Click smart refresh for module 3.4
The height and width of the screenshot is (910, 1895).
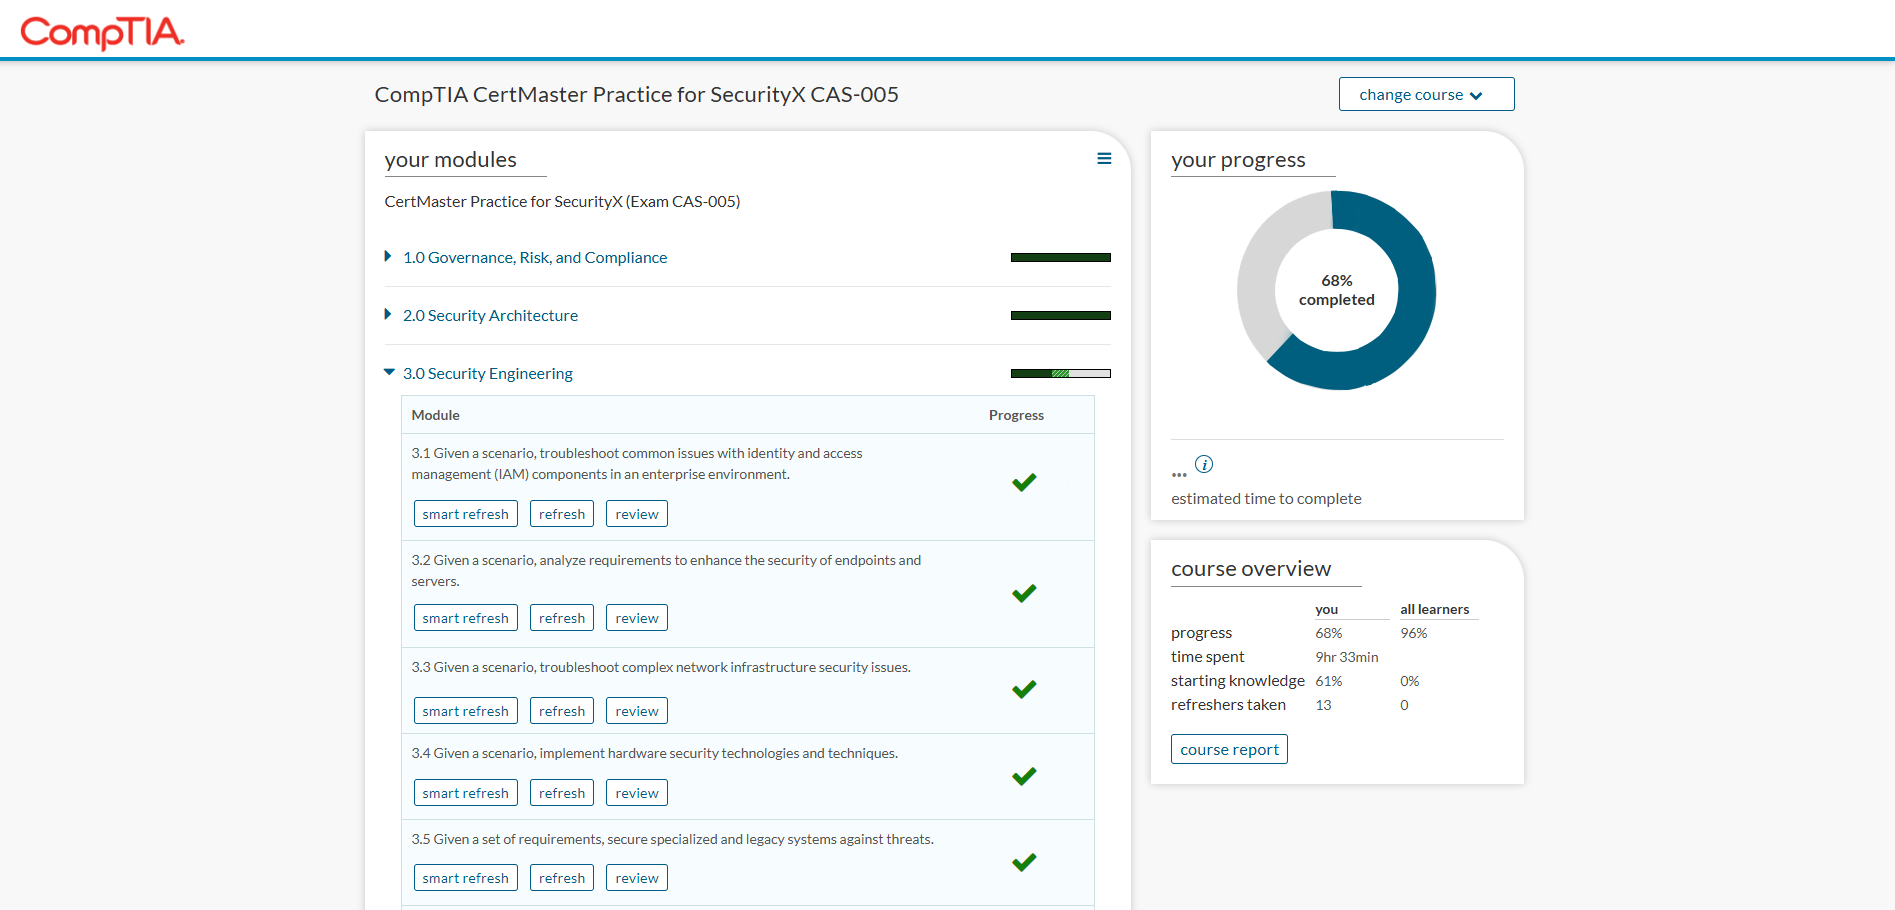click(466, 793)
